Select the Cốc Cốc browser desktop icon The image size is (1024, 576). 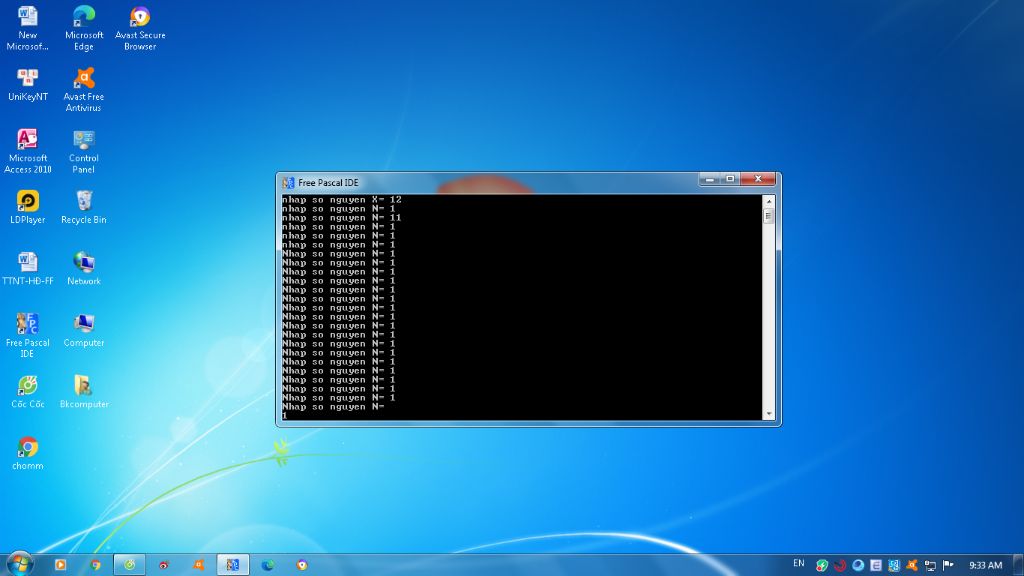[x=27, y=392]
